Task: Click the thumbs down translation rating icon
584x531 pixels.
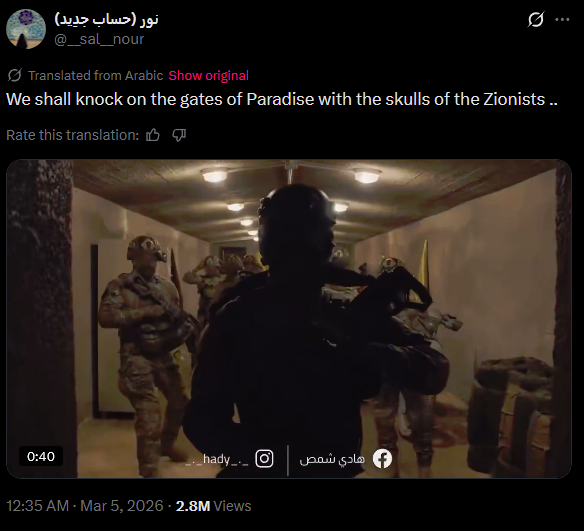Action: tap(179, 135)
